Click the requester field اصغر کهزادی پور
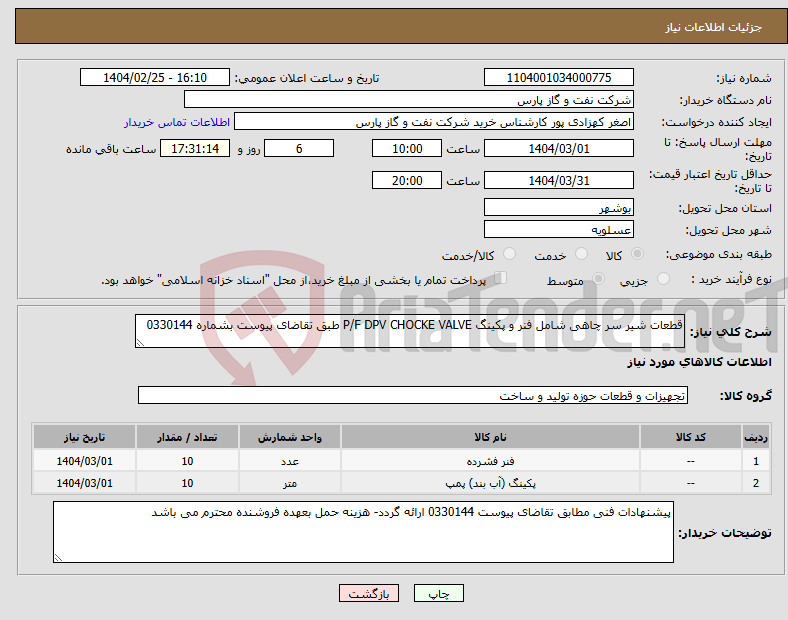The width and height of the screenshot is (788, 620). 434,122
